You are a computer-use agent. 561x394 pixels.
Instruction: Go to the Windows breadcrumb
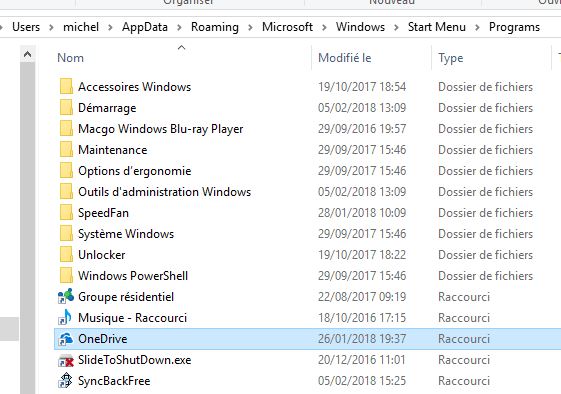[x=360, y=27]
